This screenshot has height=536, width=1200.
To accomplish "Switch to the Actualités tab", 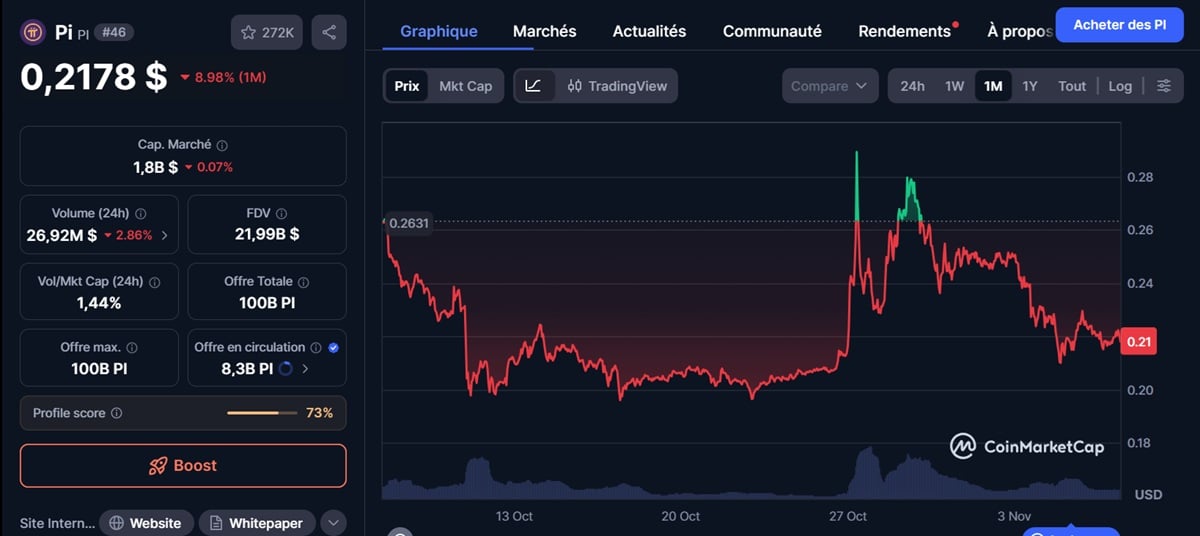I will [x=650, y=31].
